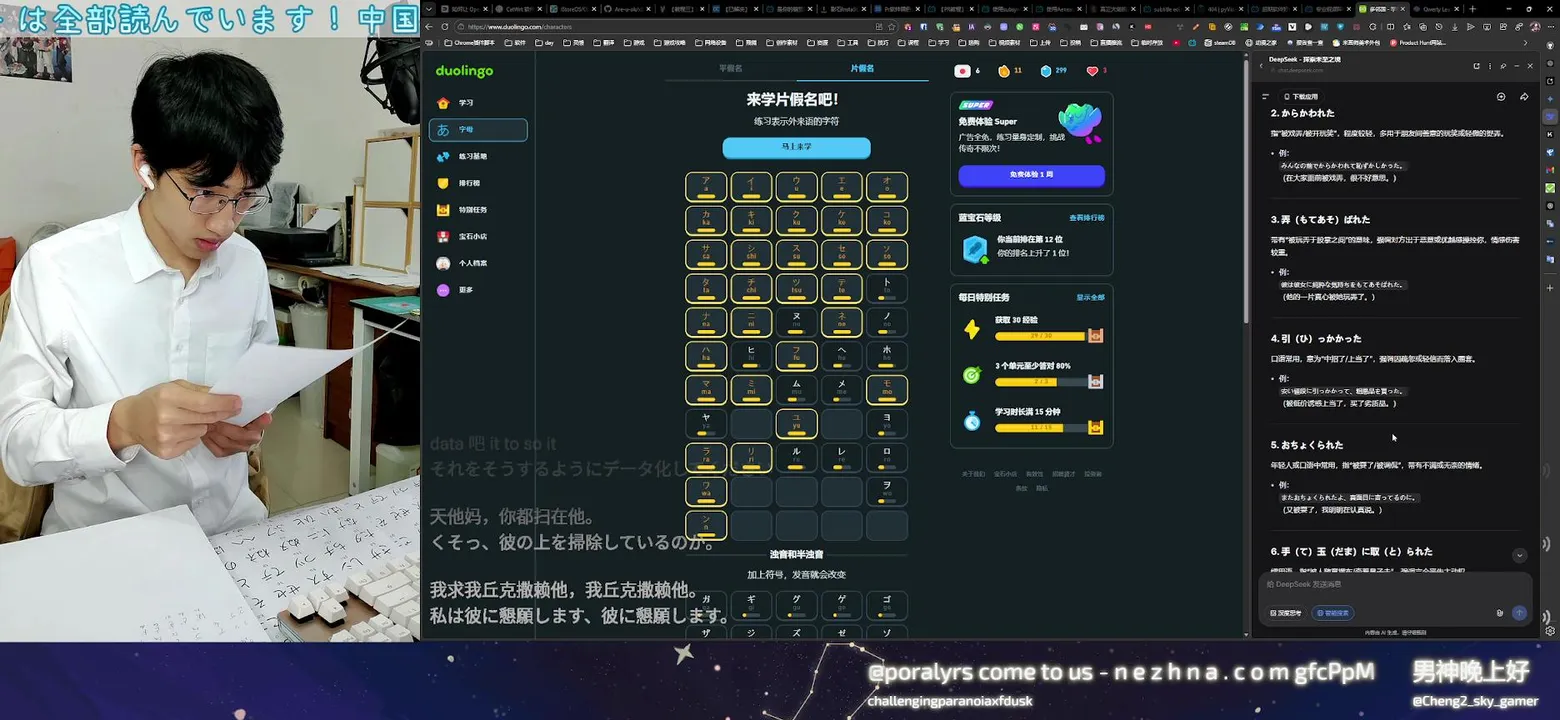Click the Duolingo page vertical scrollbar

tap(1245, 190)
